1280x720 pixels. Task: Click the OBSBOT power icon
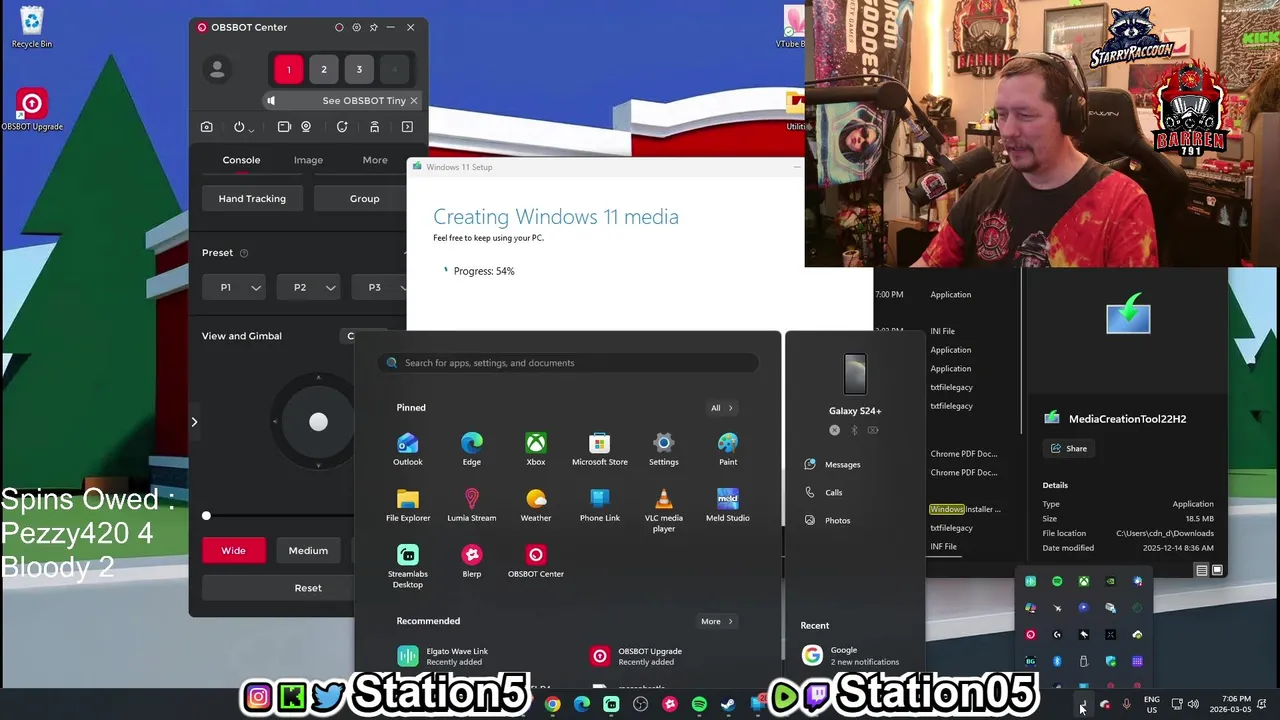click(239, 127)
